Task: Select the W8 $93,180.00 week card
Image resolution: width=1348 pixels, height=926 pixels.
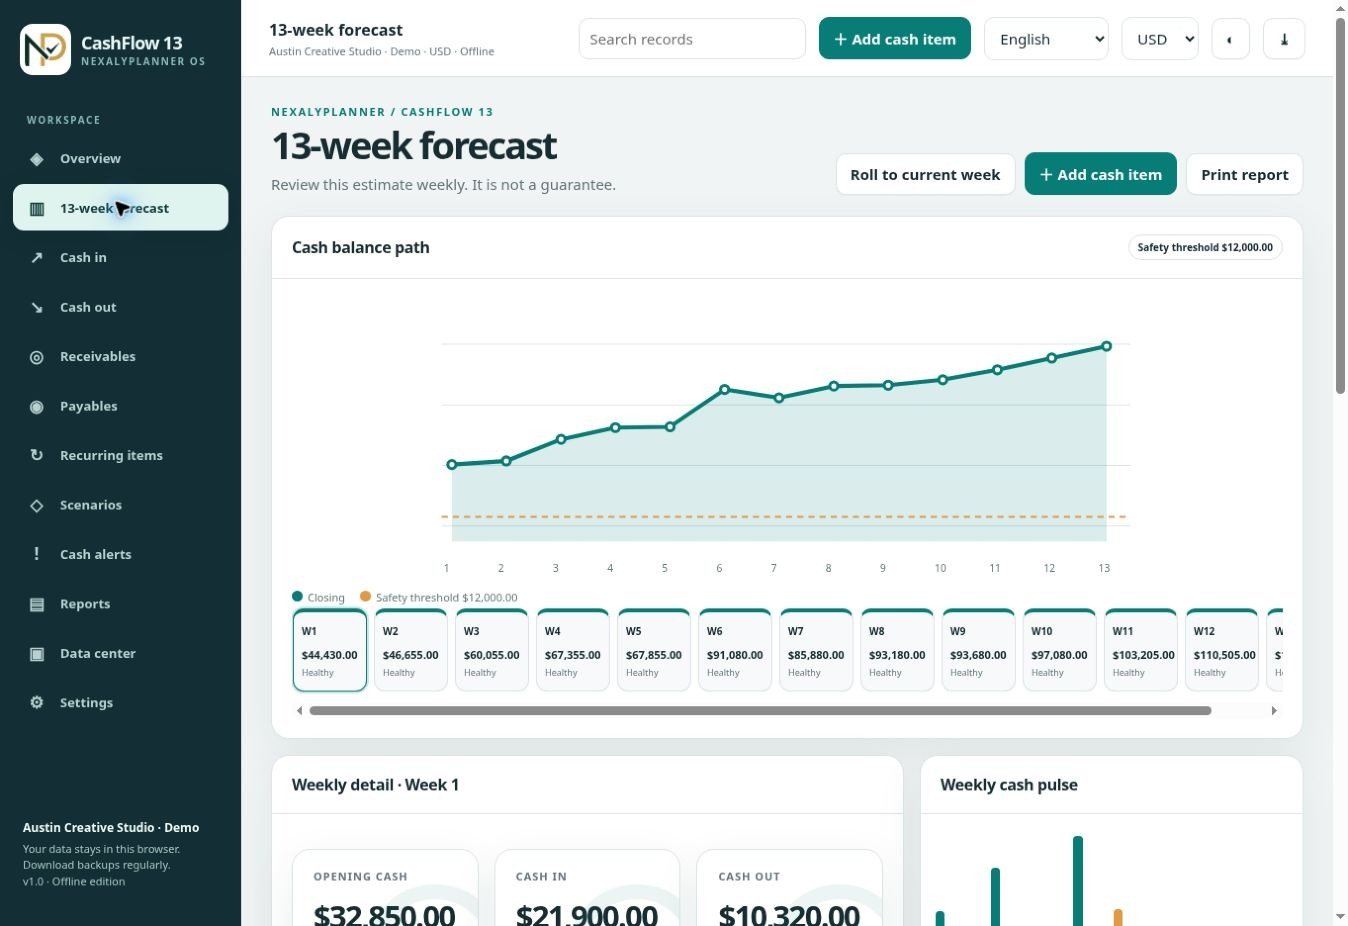Action: point(897,650)
